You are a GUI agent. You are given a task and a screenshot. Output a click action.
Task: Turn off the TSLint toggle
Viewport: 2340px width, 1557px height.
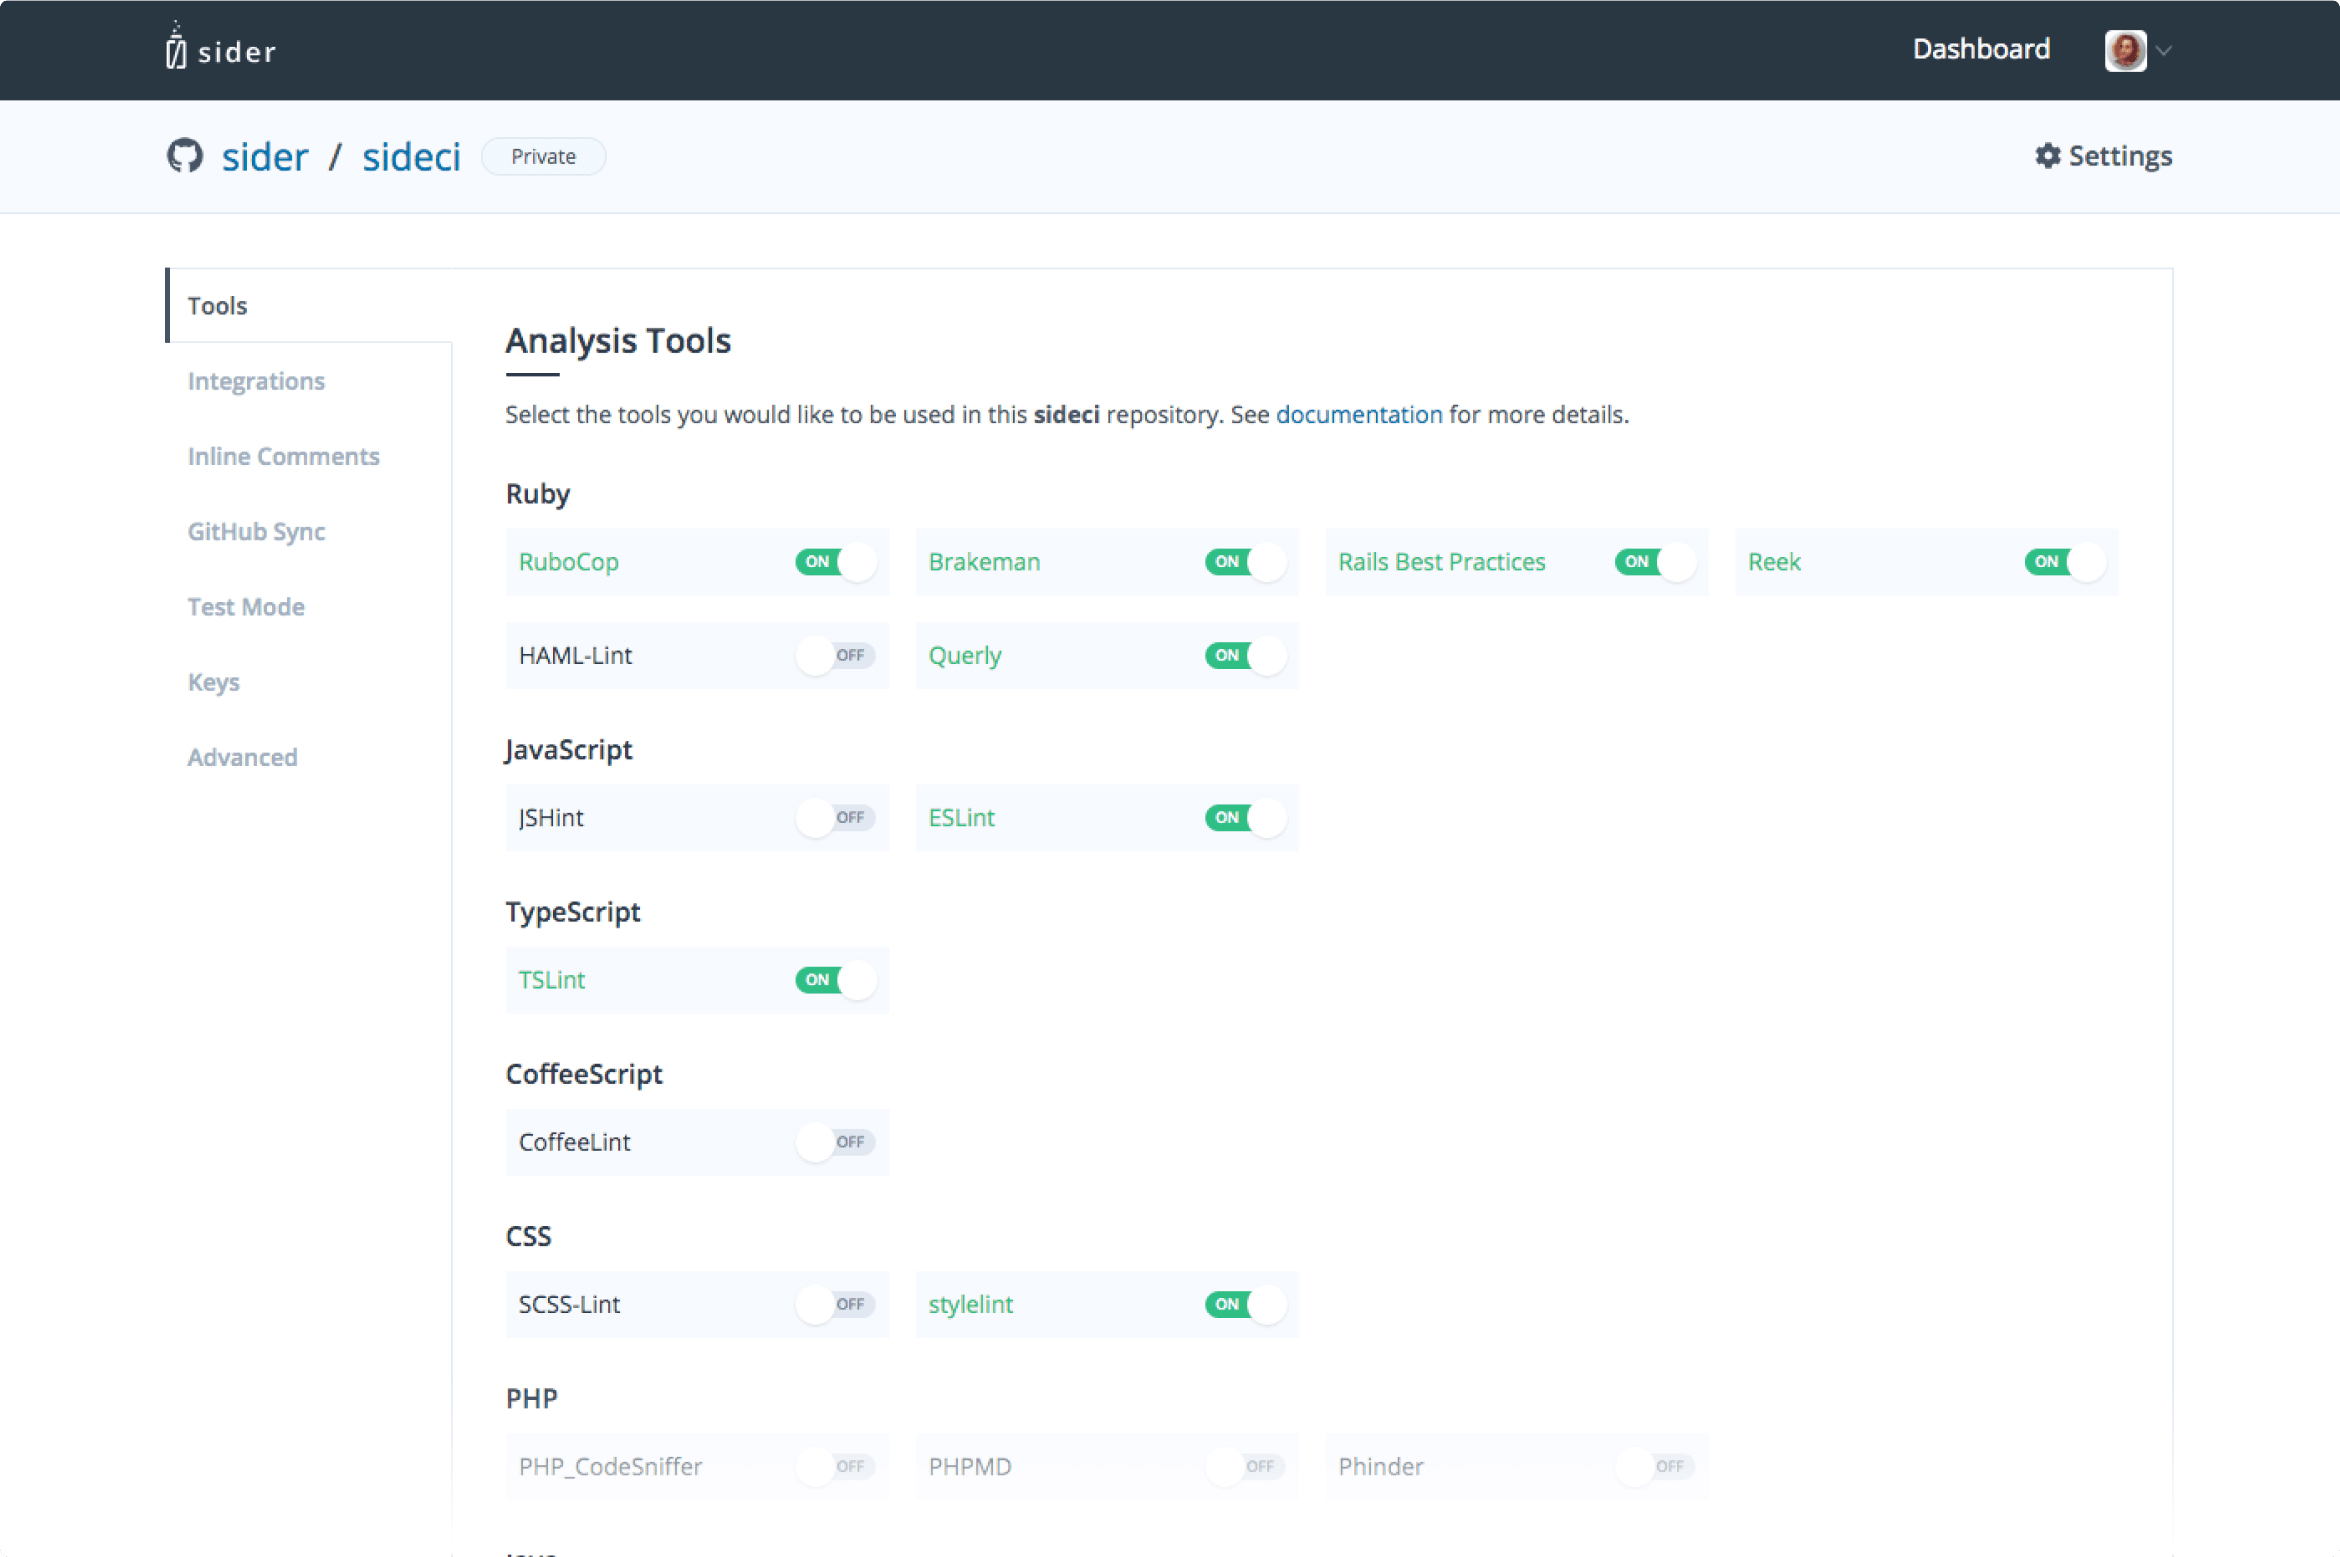coord(836,980)
